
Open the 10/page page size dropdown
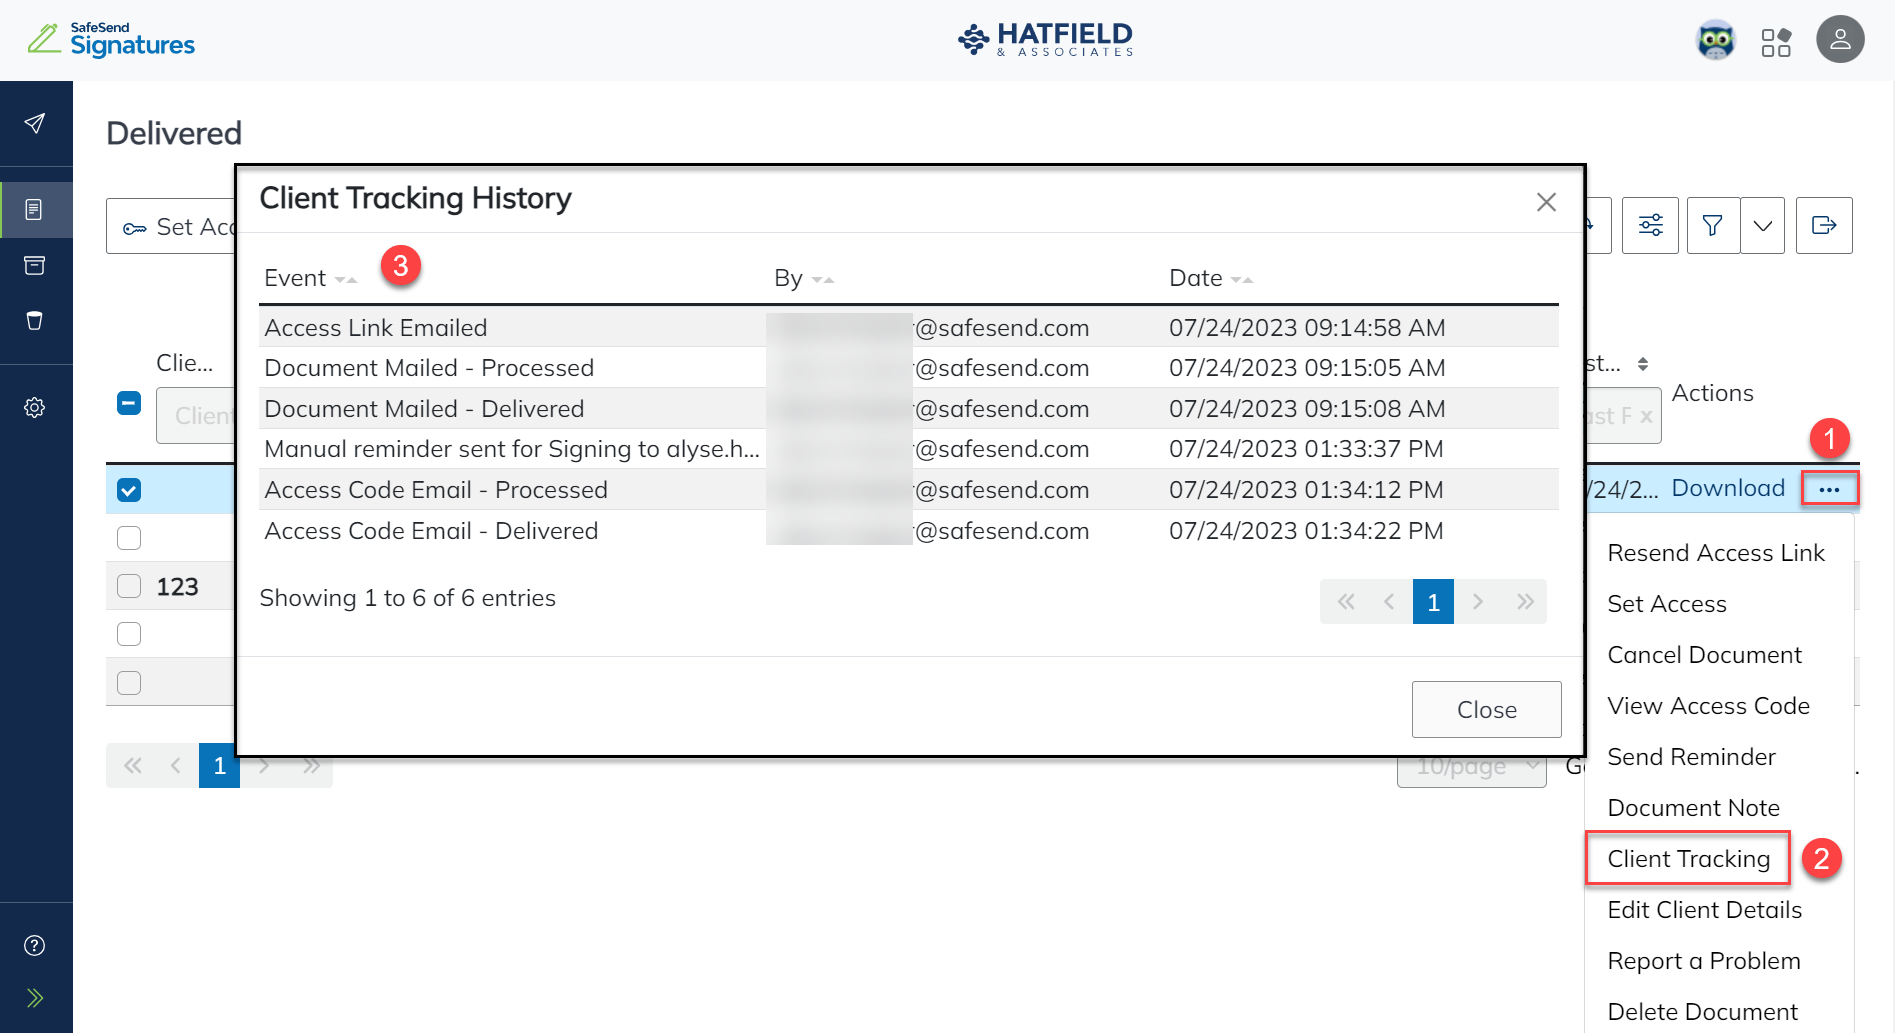pyautogui.click(x=1471, y=765)
